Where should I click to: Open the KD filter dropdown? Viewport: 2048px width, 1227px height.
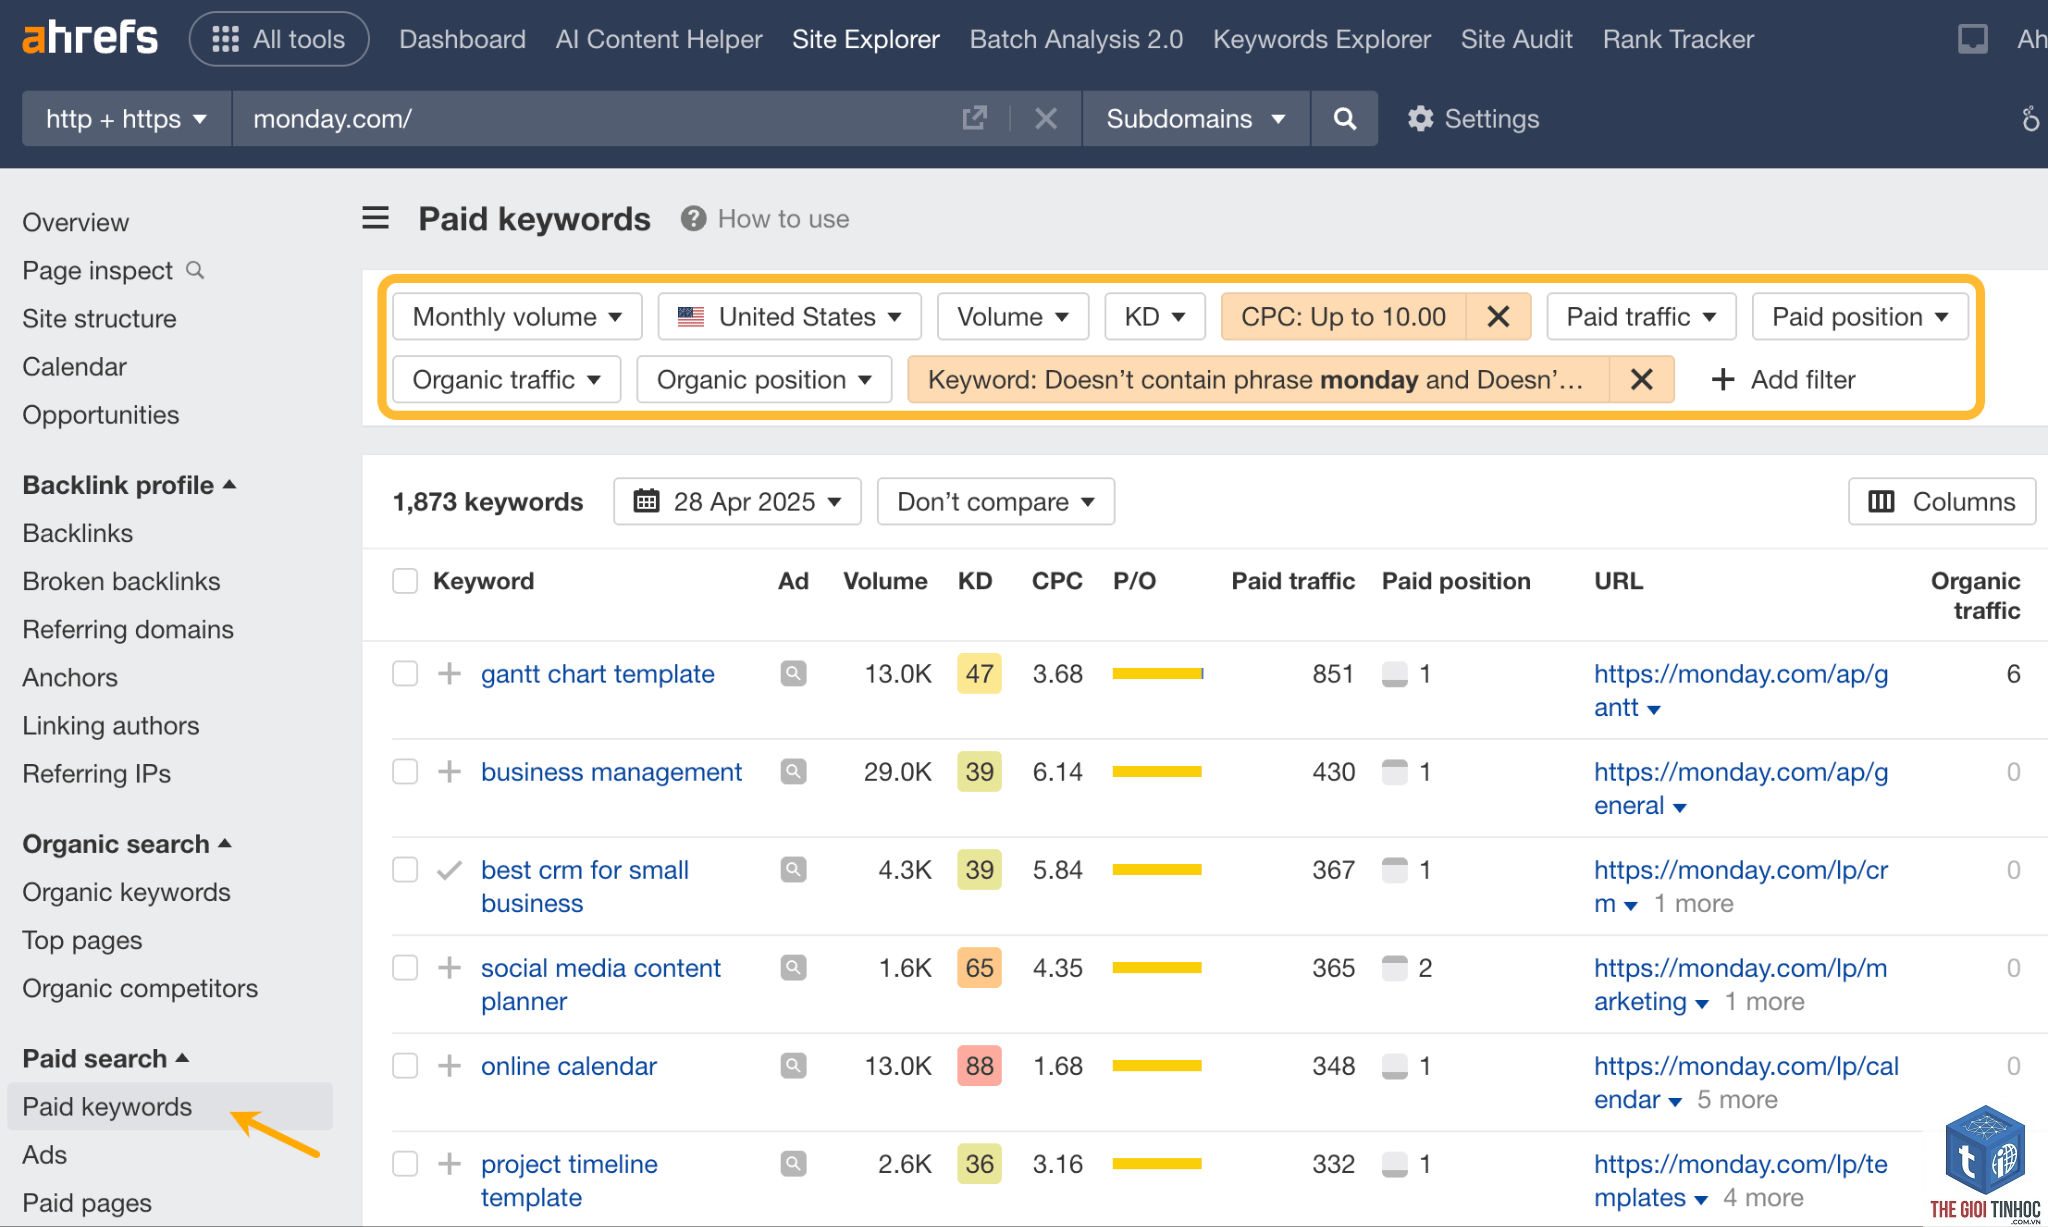(1155, 316)
